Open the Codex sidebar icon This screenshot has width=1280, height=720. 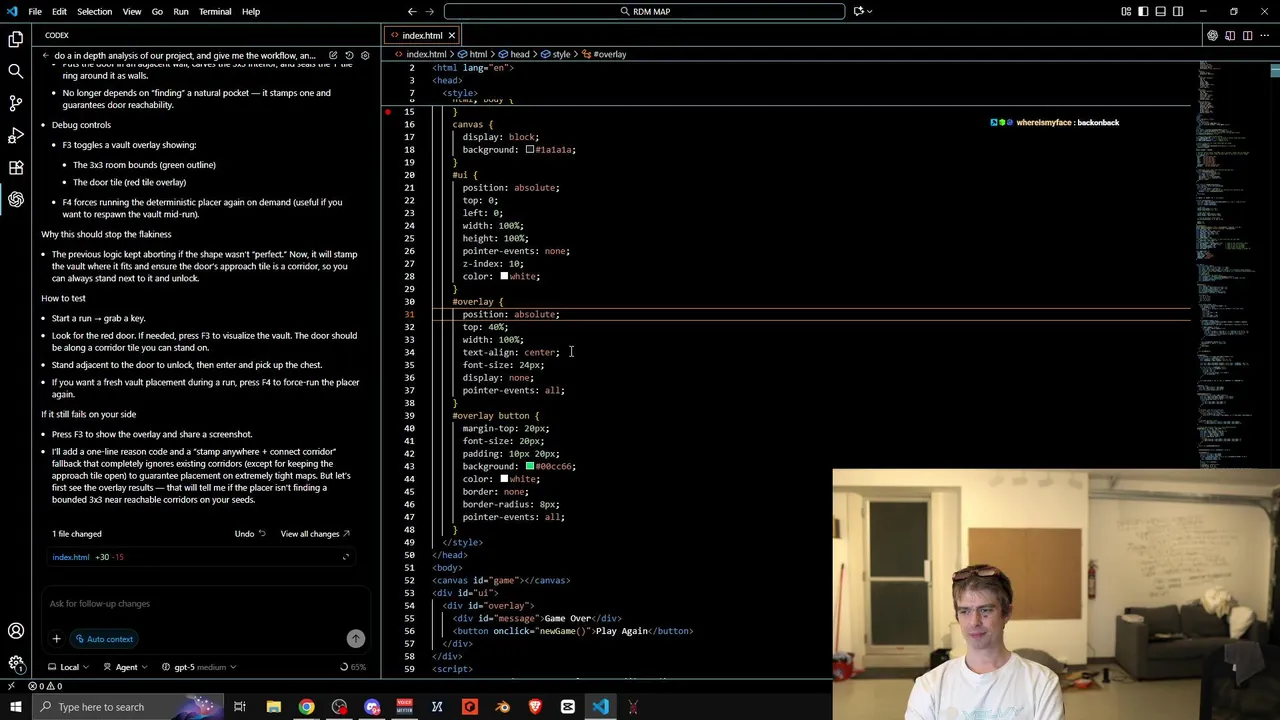coord(16,199)
